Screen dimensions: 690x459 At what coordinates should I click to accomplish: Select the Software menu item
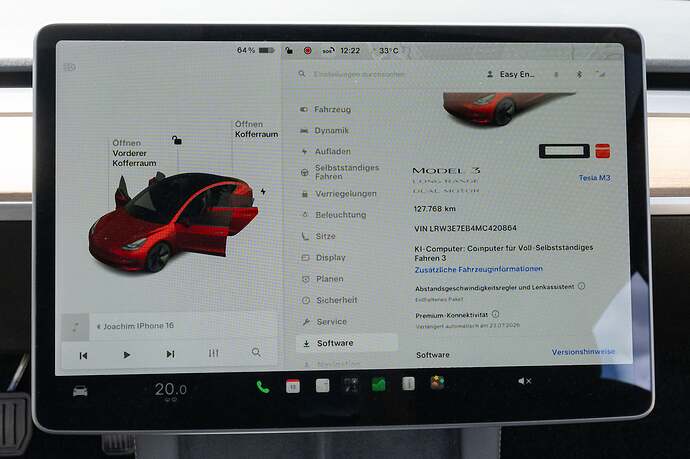tap(347, 343)
